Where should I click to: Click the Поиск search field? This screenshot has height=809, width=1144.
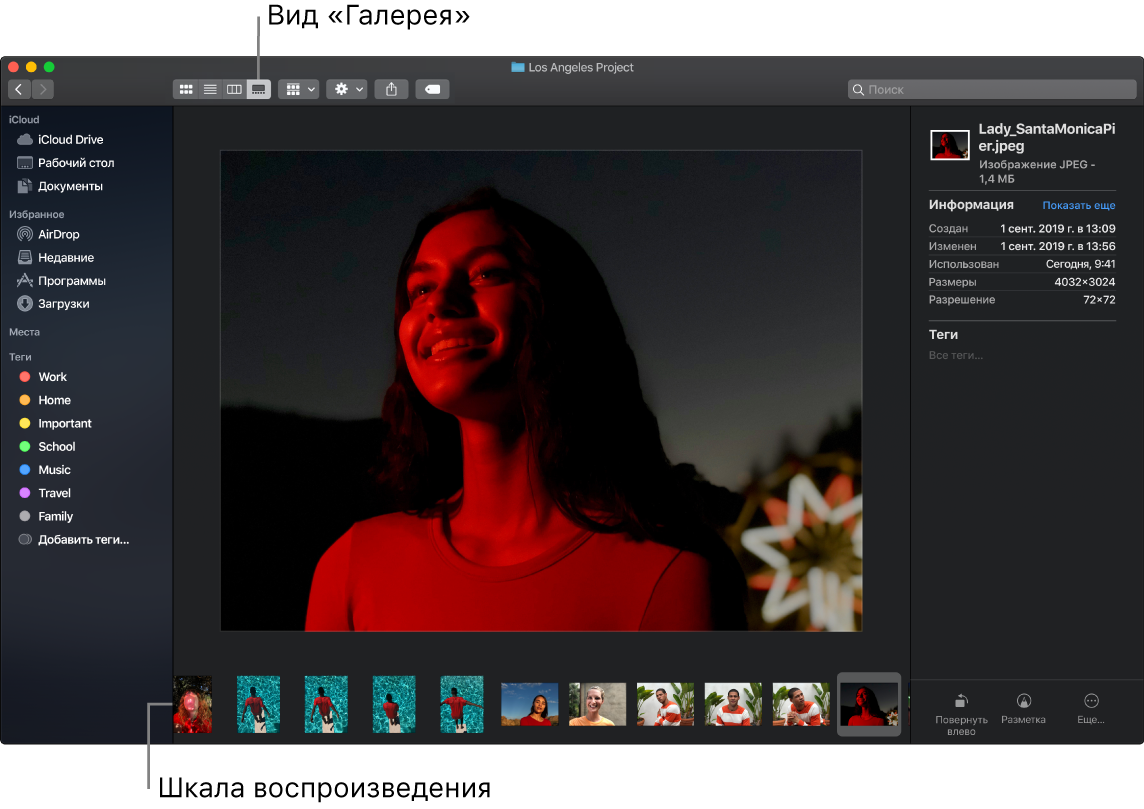990,89
